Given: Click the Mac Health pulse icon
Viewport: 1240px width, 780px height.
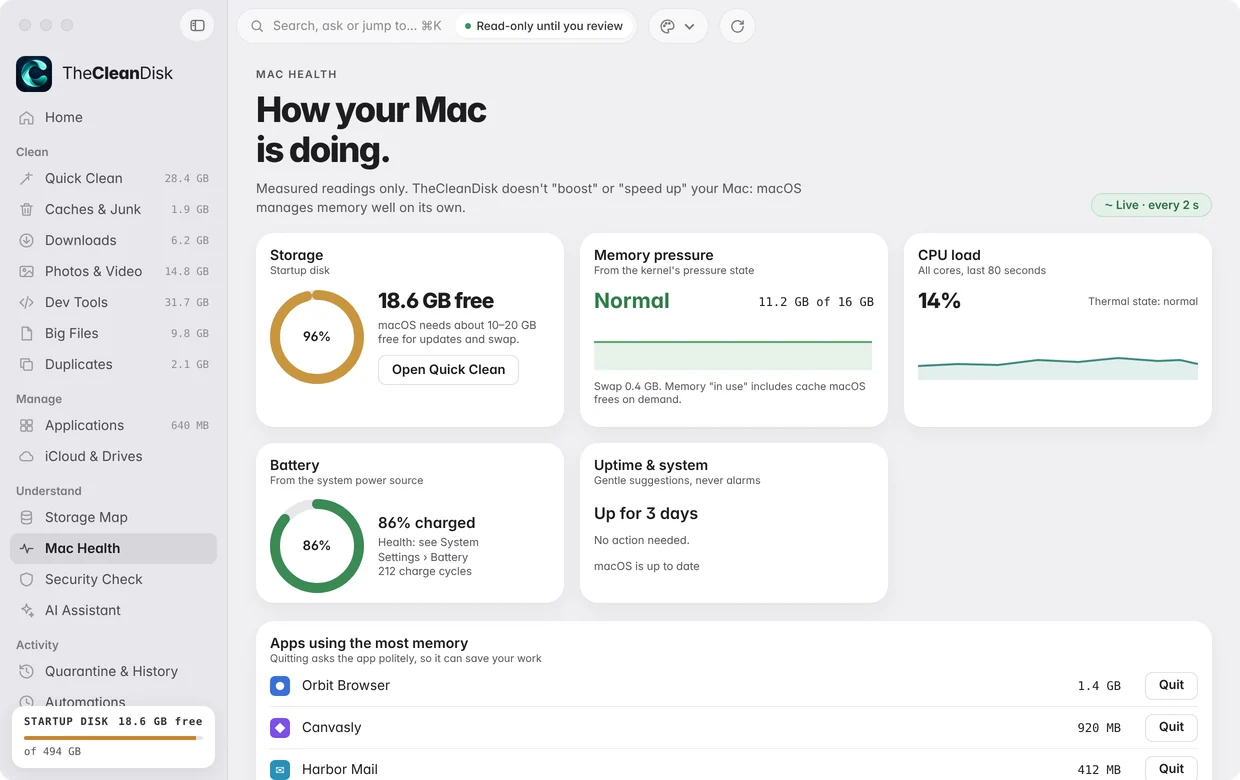Looking at the screenshot, I should [27, 549].
